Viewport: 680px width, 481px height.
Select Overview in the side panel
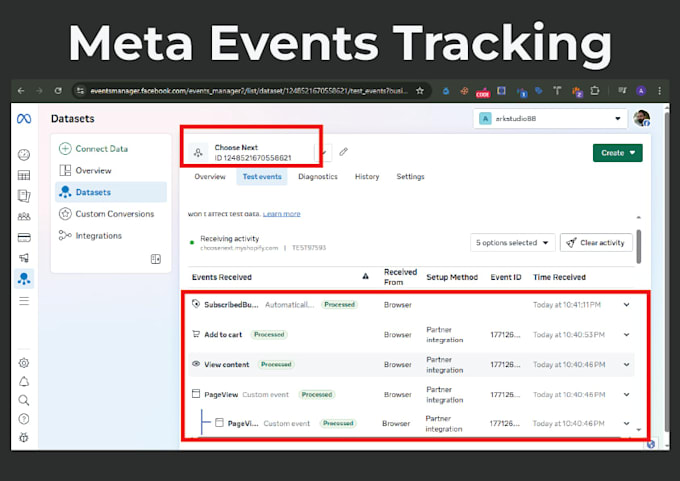tap(111, 170)
